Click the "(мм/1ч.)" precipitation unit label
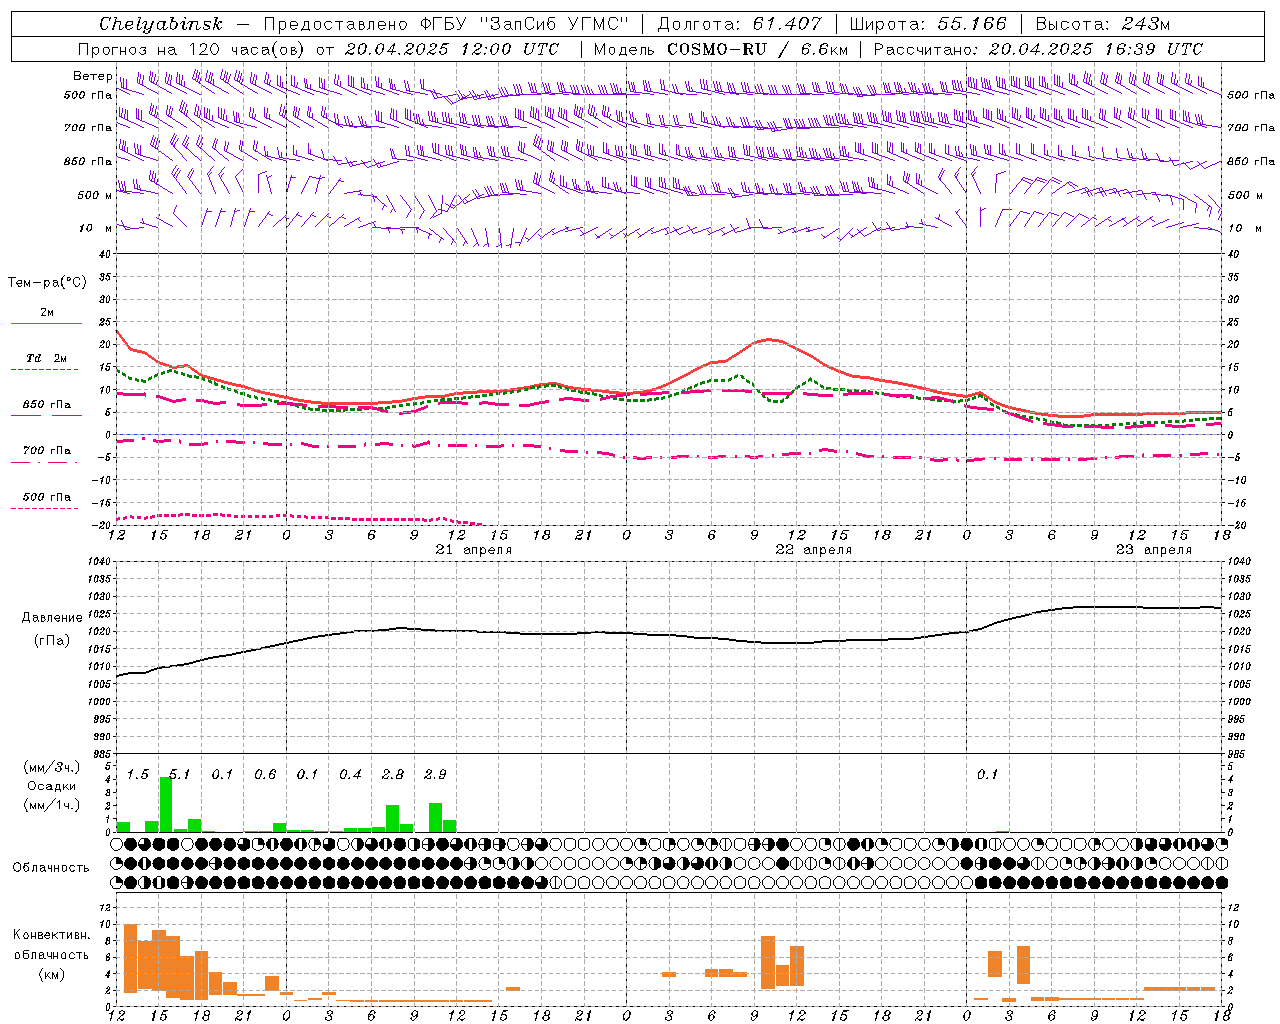The width and height of the screenshot is (1280, 1024). click(x=51, y=805)
